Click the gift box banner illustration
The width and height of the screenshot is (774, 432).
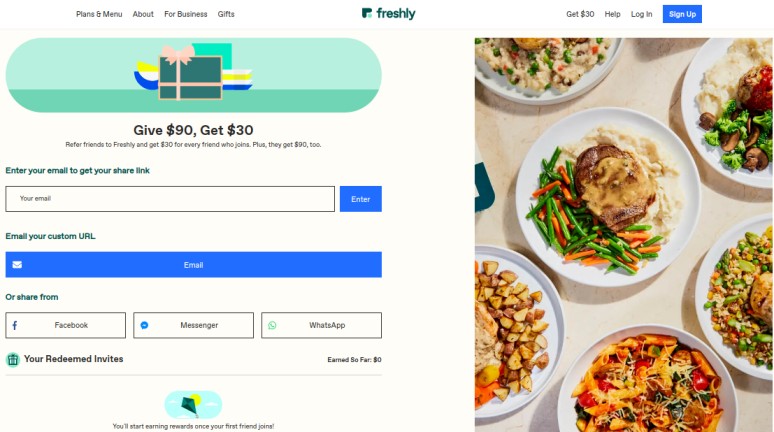click(194, 75)
